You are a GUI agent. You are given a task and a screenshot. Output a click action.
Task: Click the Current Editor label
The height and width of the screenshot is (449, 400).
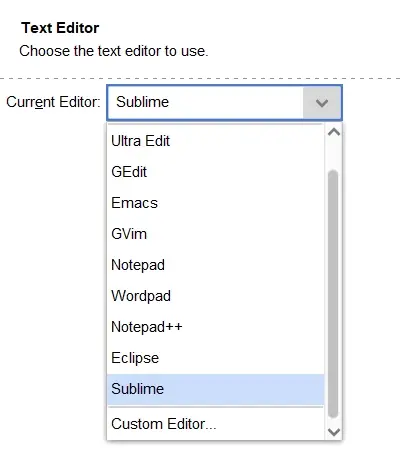[53, 102]
